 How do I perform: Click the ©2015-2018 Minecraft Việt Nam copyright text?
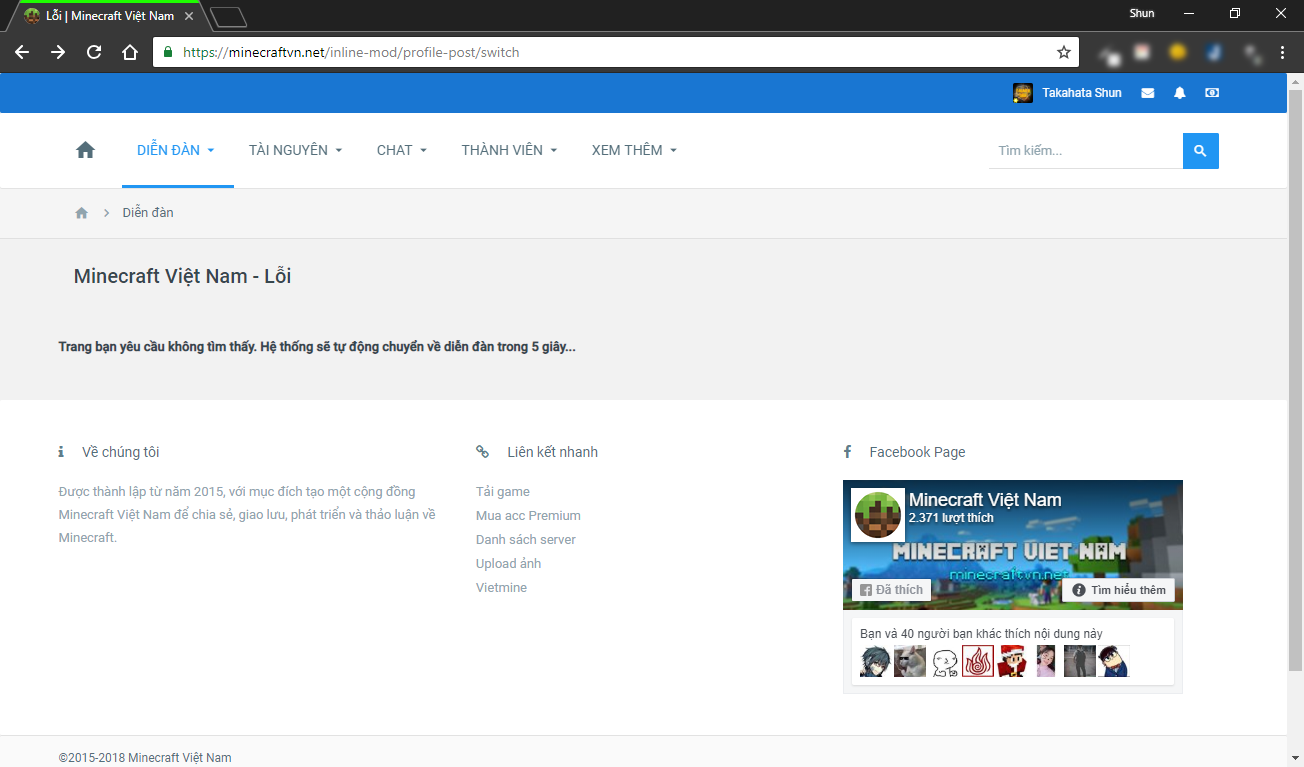[145, 758]
